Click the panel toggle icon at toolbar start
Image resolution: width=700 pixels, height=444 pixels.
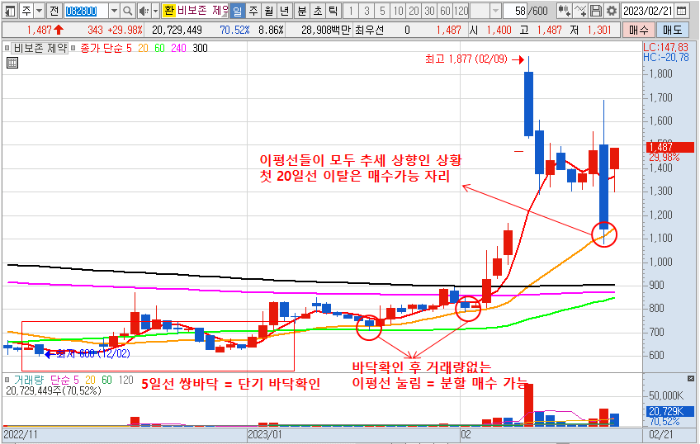click(x=10, y=10)
